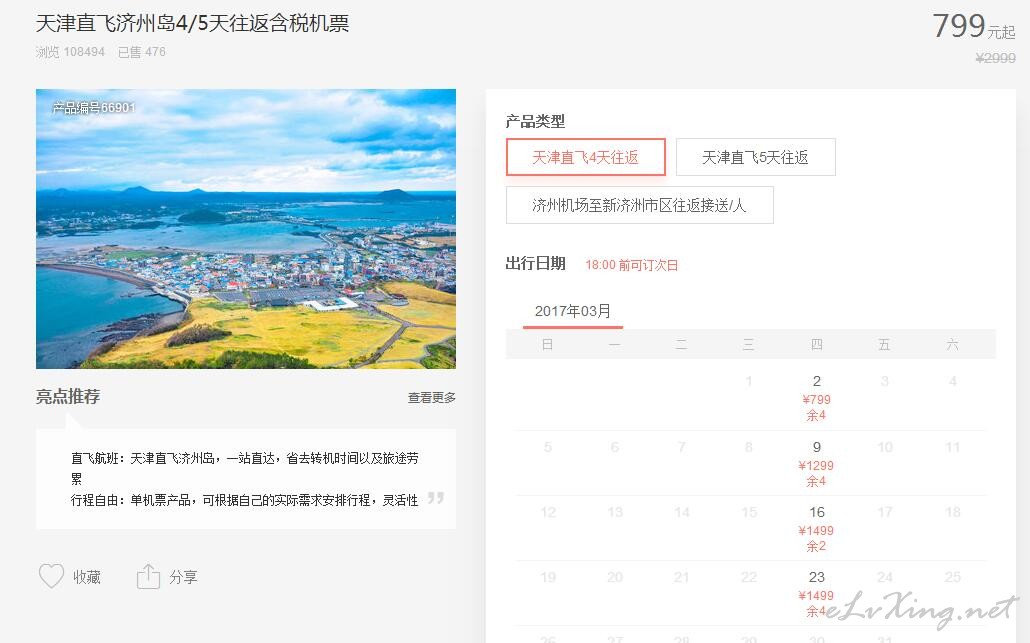Click the Jeju island product photo

(246, 229)
